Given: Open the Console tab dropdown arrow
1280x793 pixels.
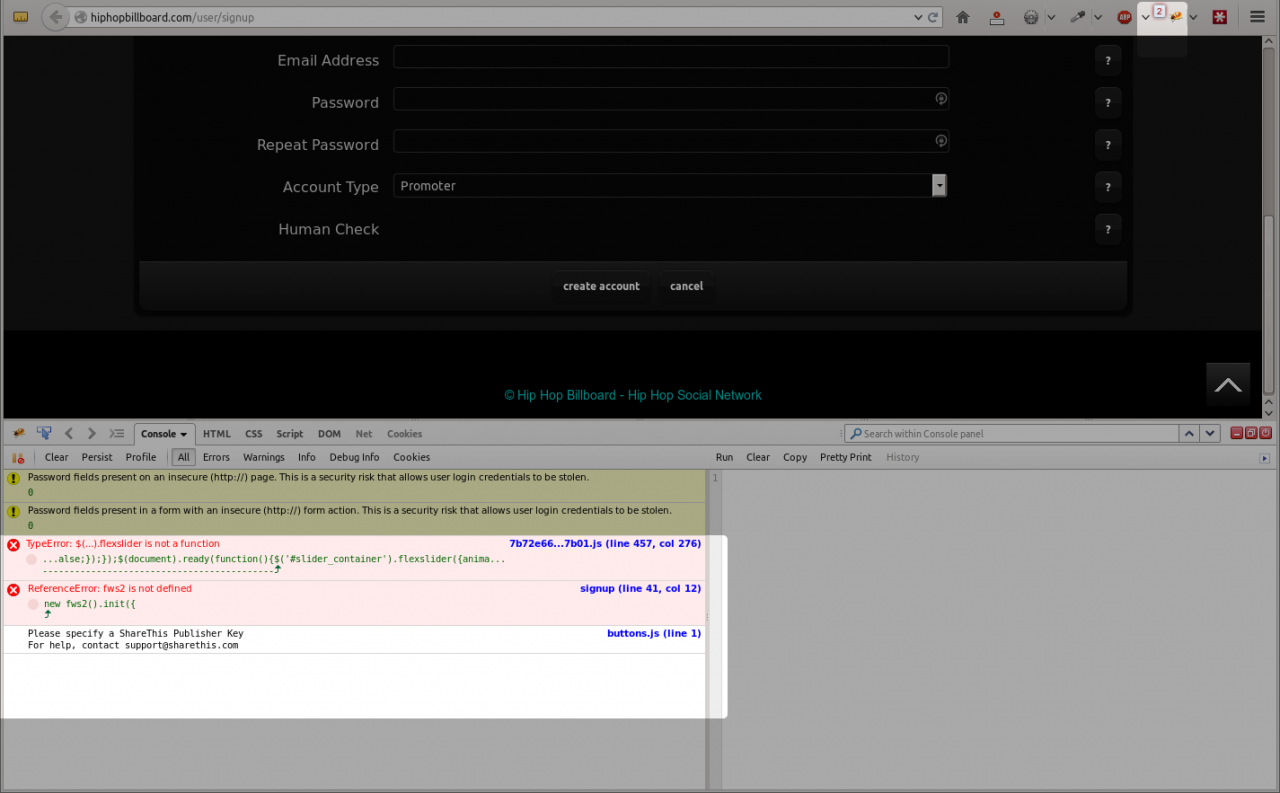Looking at the screenshot, I should [x=184, y=434].
